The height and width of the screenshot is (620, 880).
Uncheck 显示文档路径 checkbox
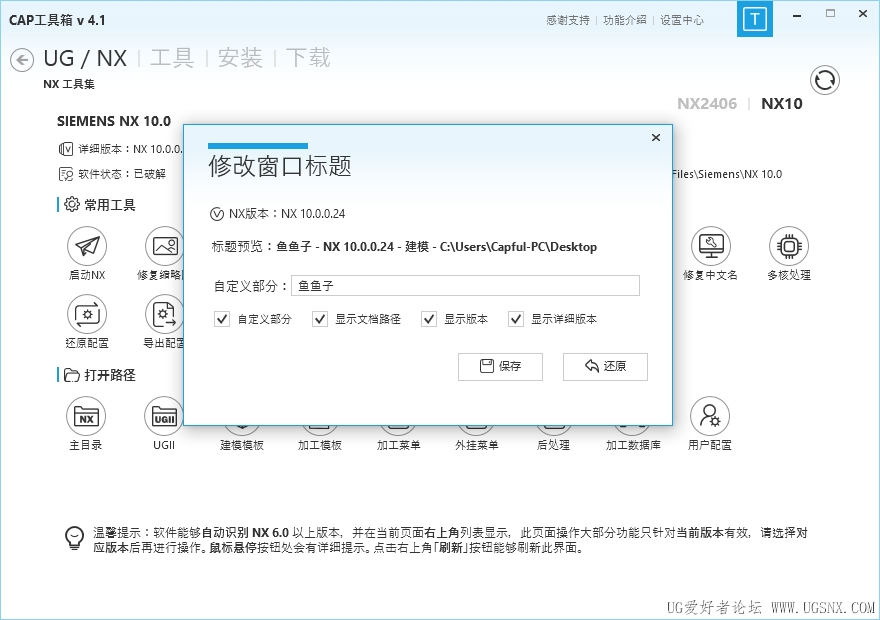click(x=320, y=319)
